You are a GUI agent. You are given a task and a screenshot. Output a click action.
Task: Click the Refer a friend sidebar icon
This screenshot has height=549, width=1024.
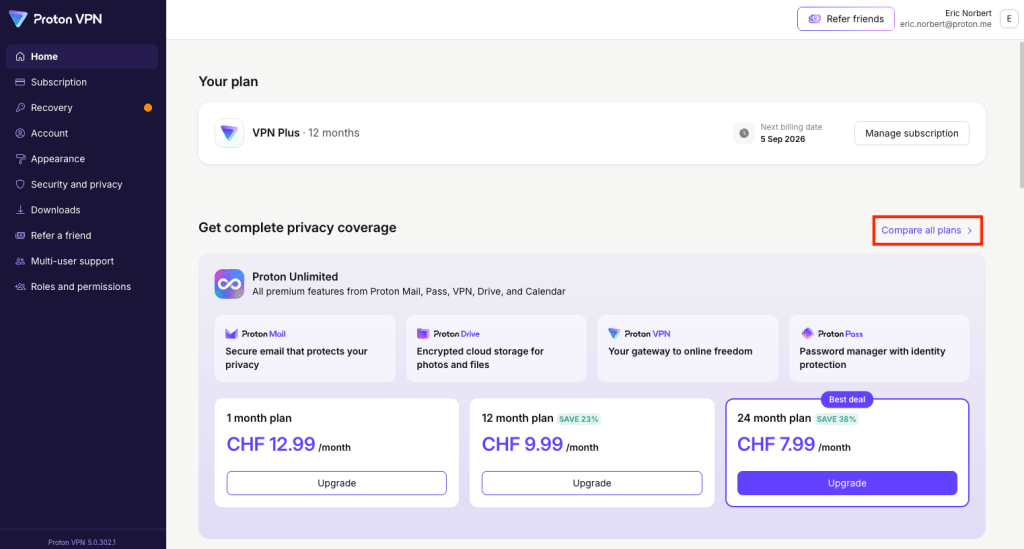[x=20, y=235]
